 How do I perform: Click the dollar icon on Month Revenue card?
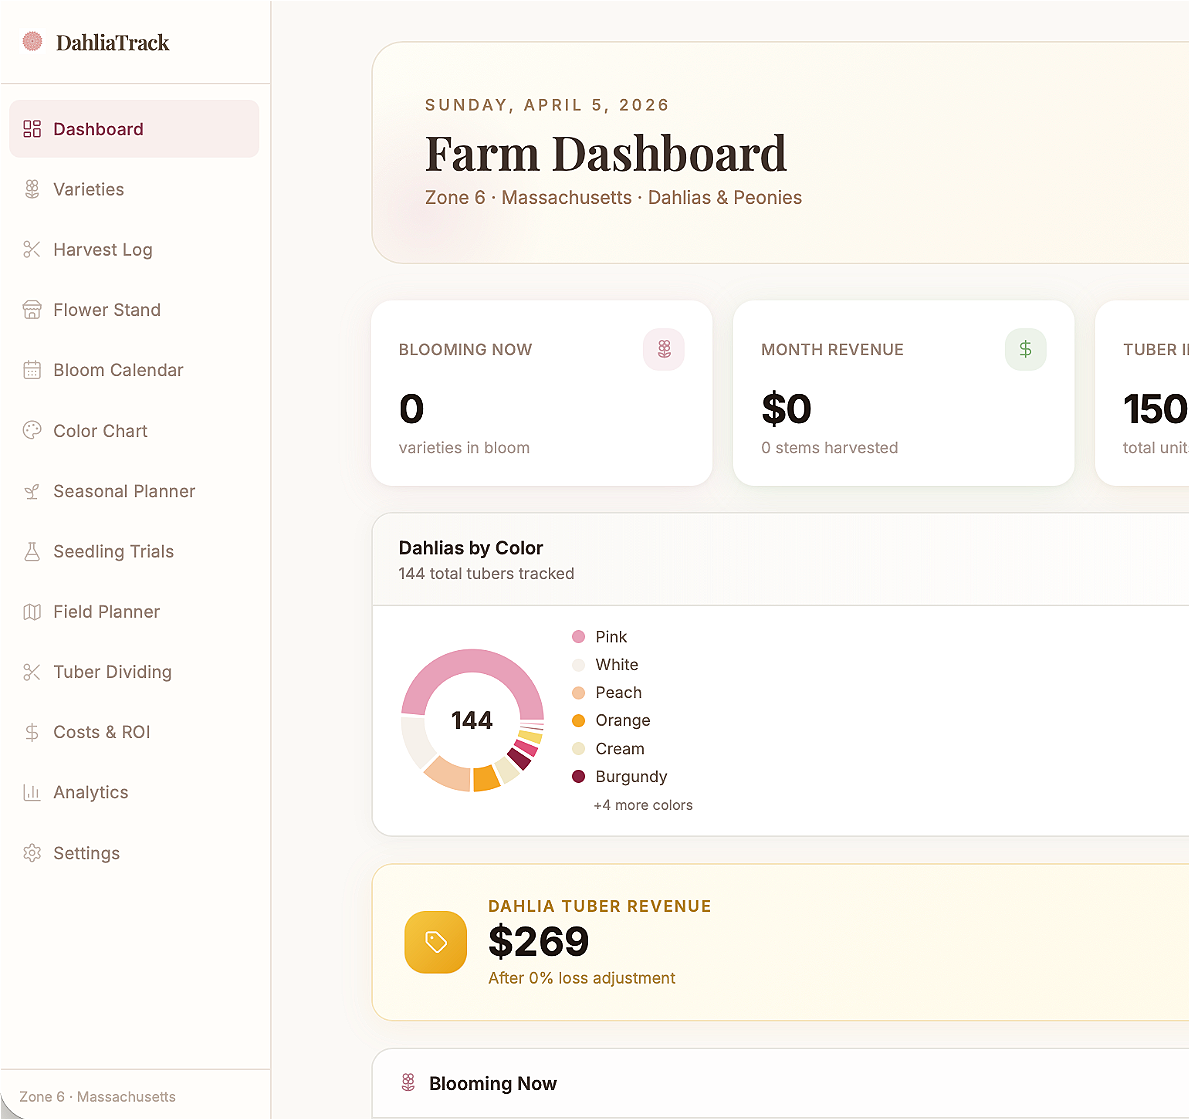[x=1025, y=349]
